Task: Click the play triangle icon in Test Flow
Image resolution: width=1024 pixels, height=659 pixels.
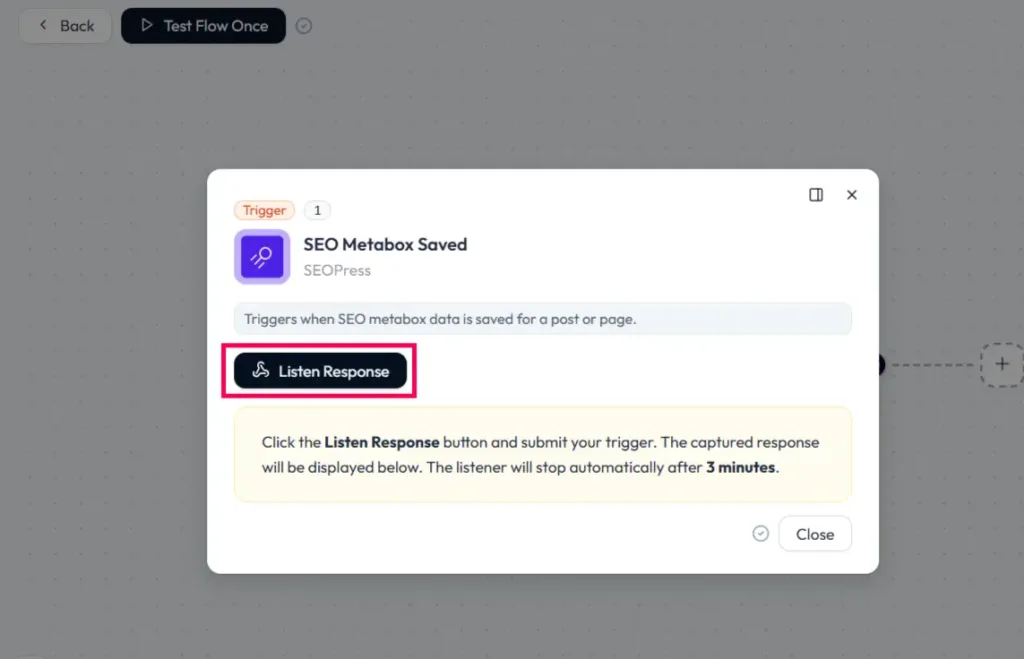Action: click(147, 25)
